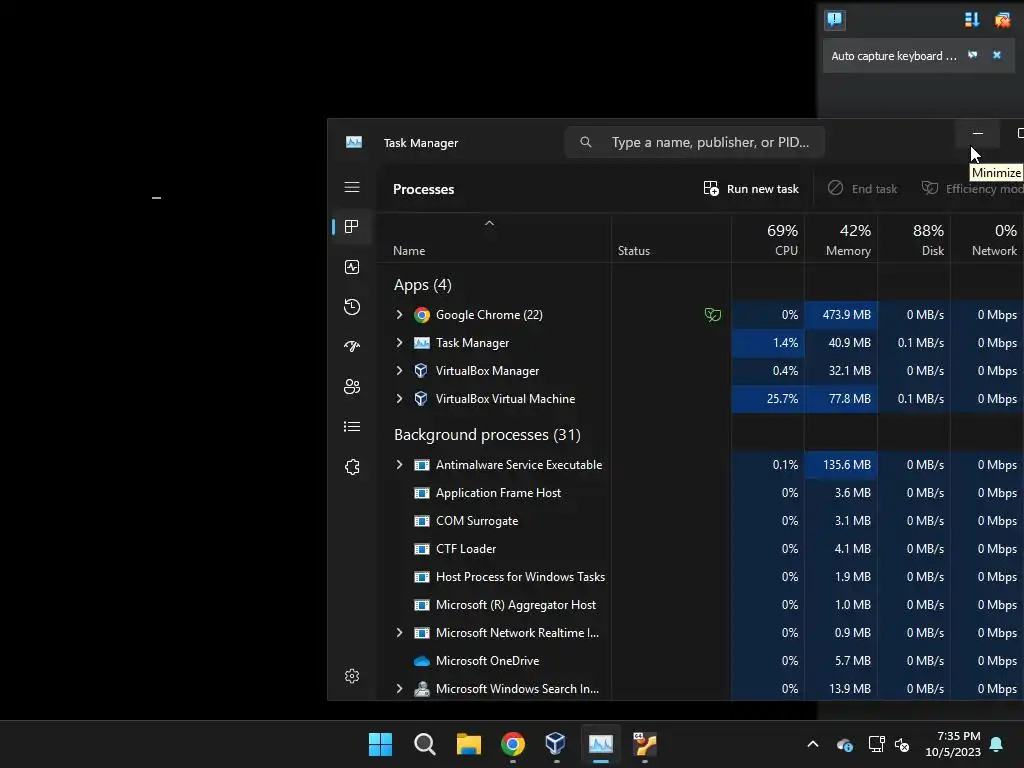The image size is (1024, 768).
Task: Expand Microsoft Windows Search Indexer row
Action: click(x=400, y=689)
